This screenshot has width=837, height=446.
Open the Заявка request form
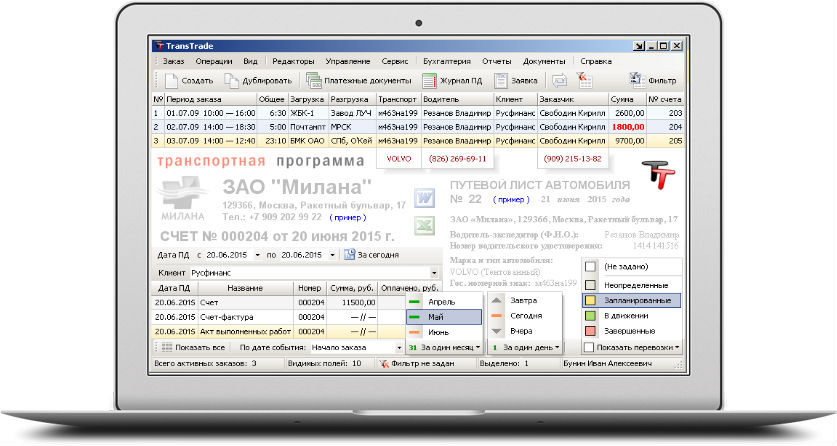pos(516,81)
